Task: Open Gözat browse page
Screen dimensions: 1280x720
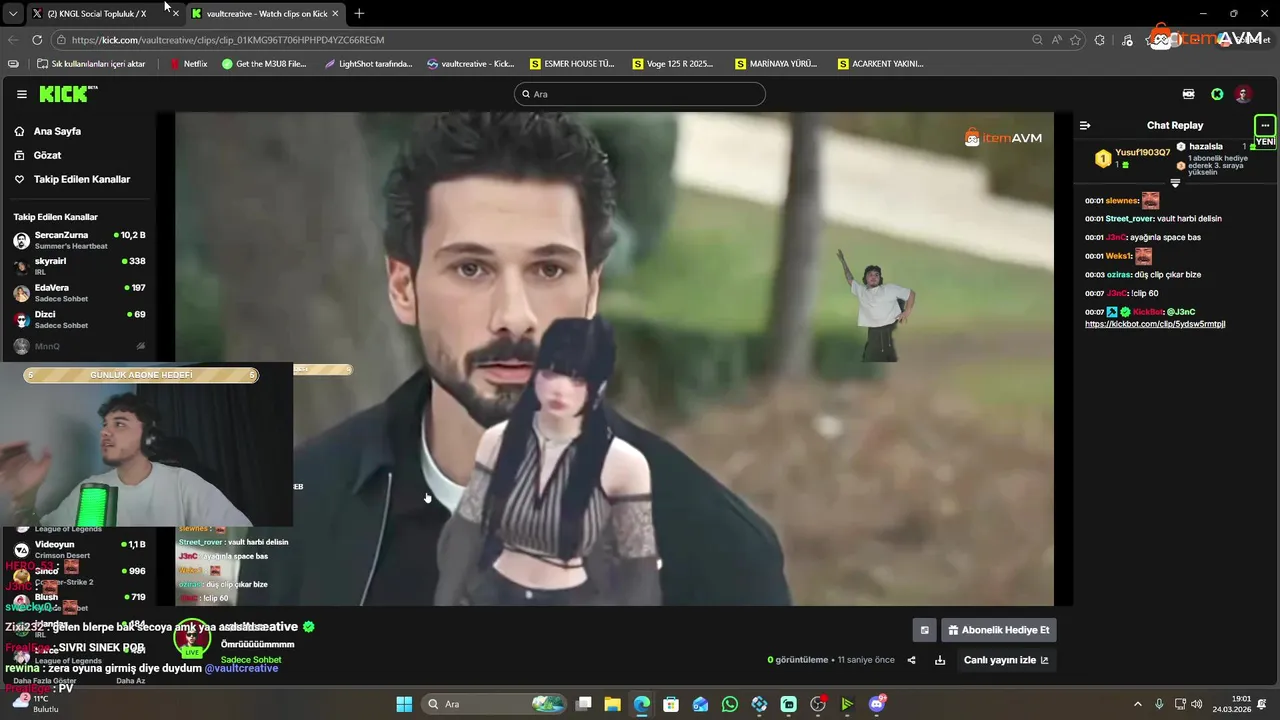Action: (x=47, y=155)
